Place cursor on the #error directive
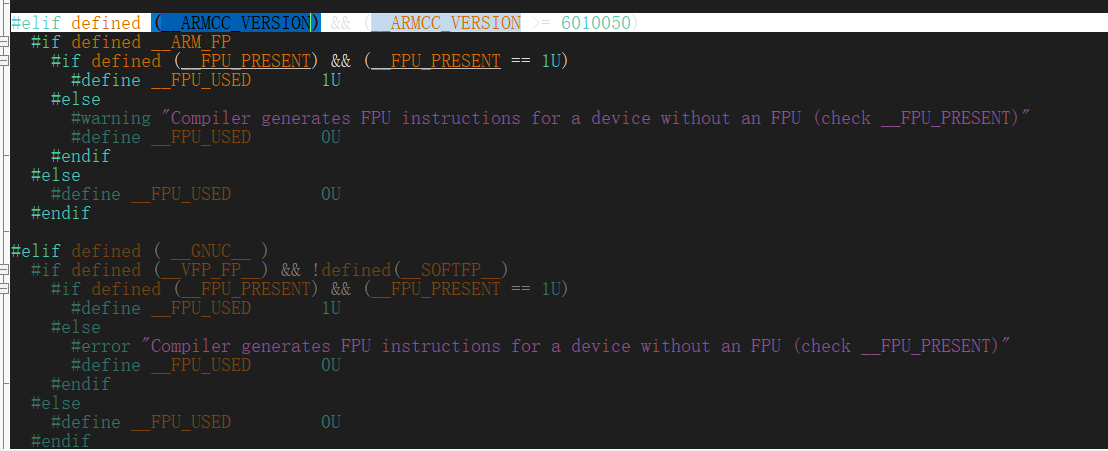 101,346
